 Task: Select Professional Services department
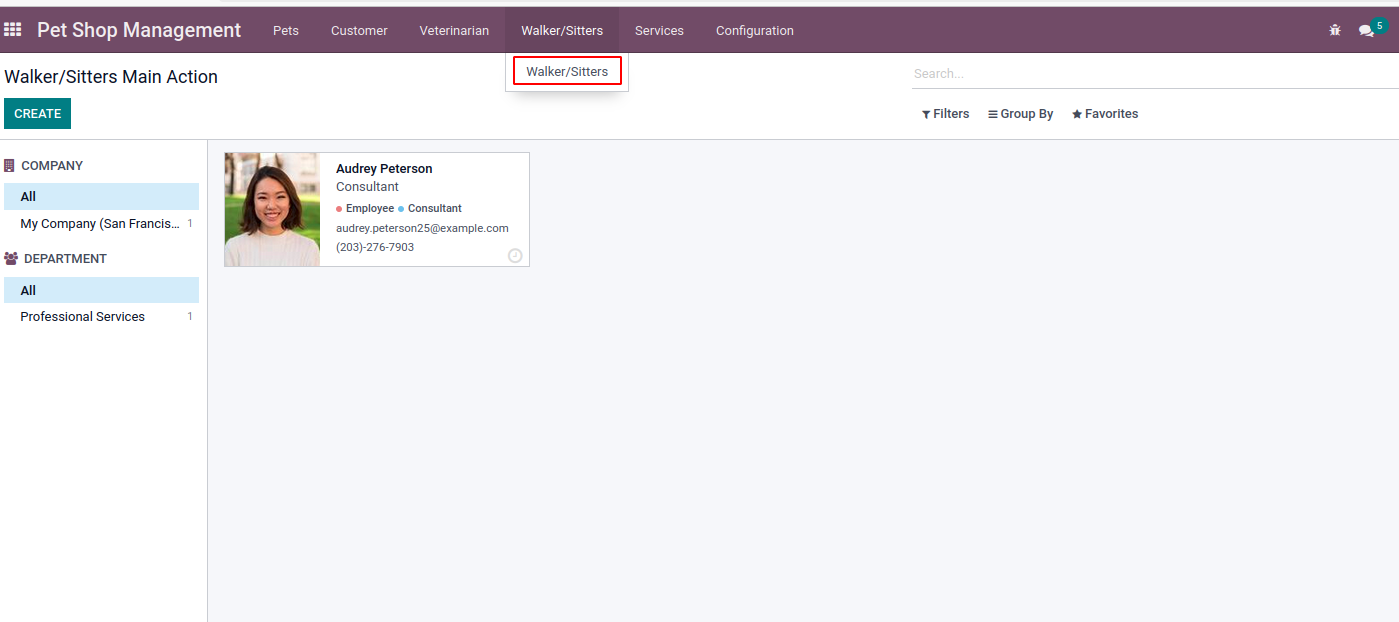101,317
